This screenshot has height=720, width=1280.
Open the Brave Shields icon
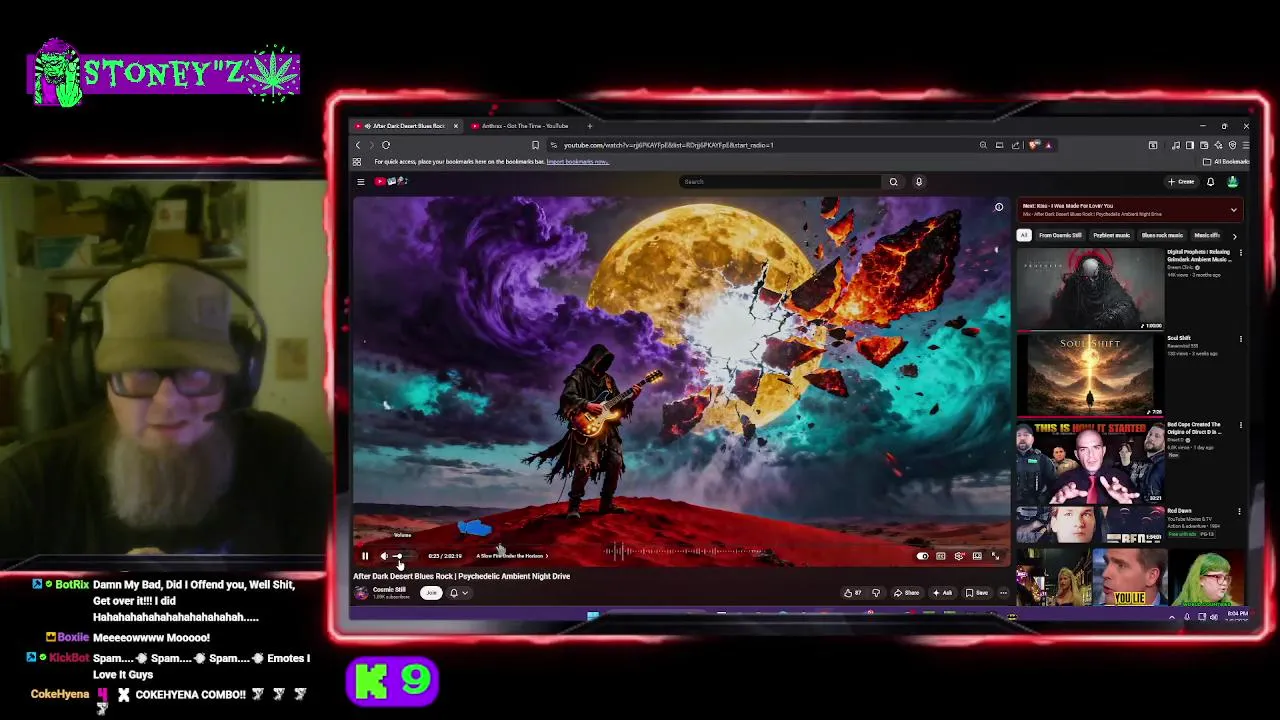coord(1034,145)
